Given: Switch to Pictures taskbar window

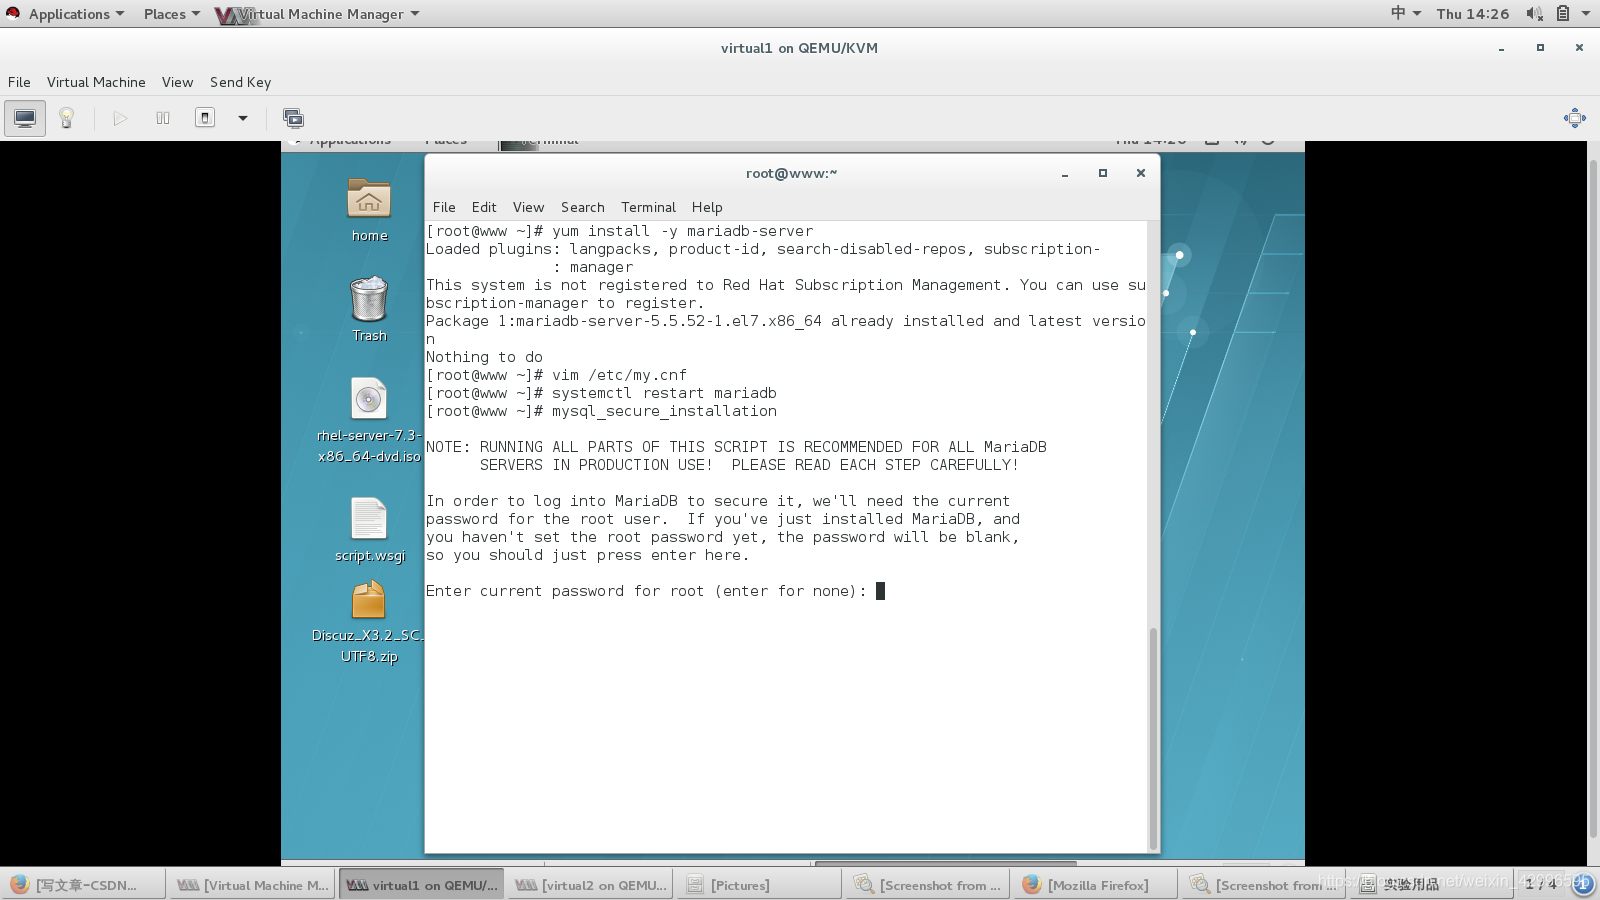Looking at the screenshot, I should pyautogui.click(x=757, y=885).
